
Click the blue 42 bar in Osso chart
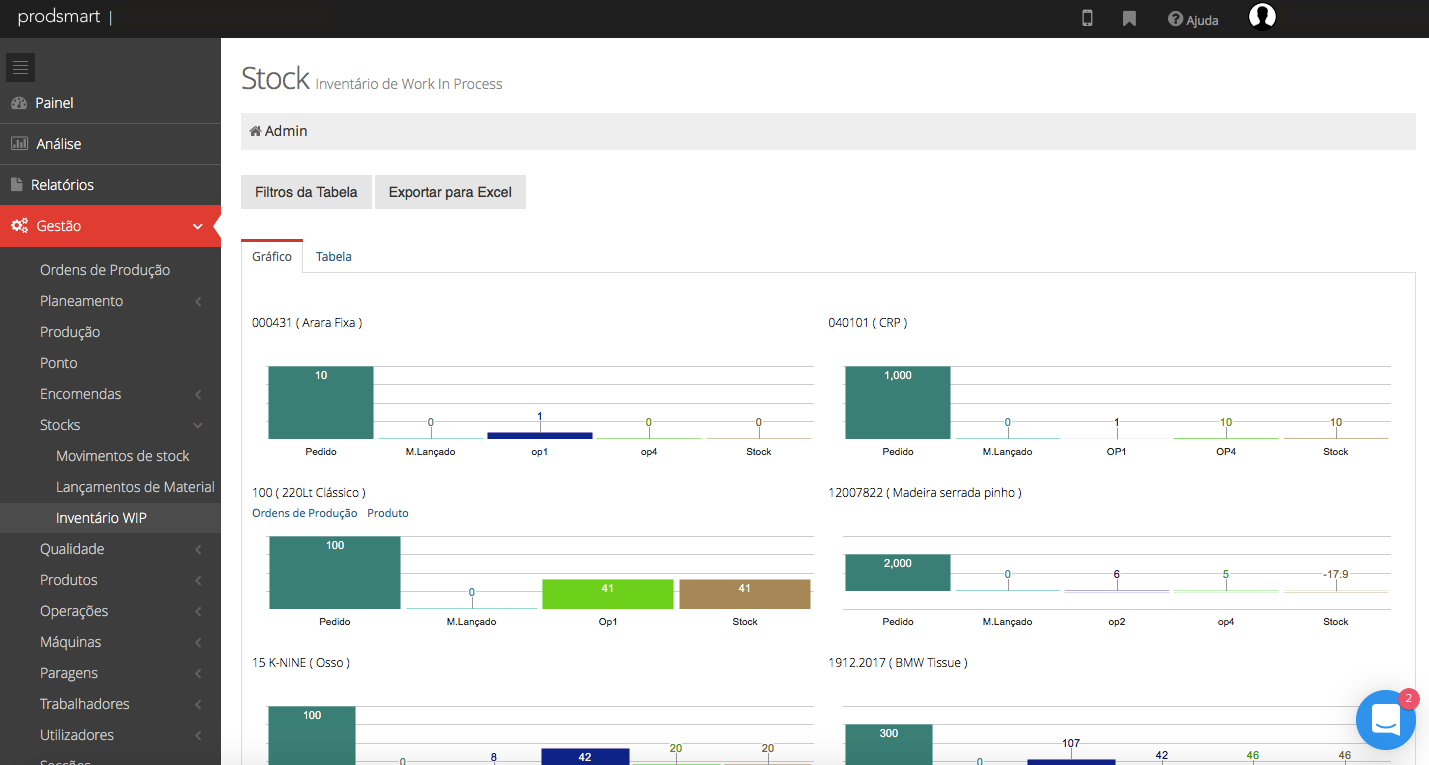(585, 756)
